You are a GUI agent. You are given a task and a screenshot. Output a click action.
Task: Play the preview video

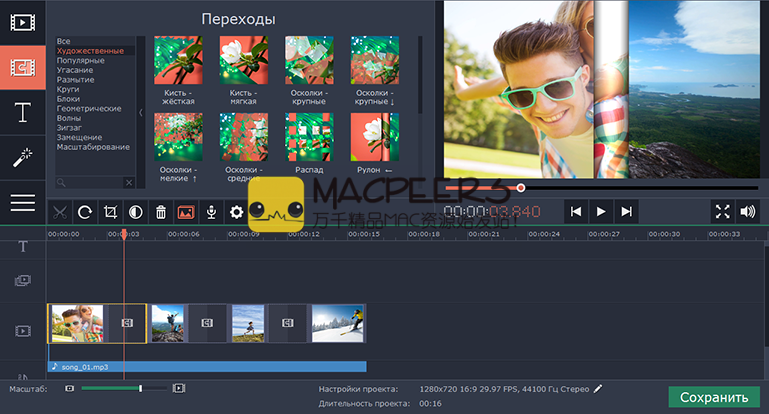pyautogui.click(x=601, y=211)
